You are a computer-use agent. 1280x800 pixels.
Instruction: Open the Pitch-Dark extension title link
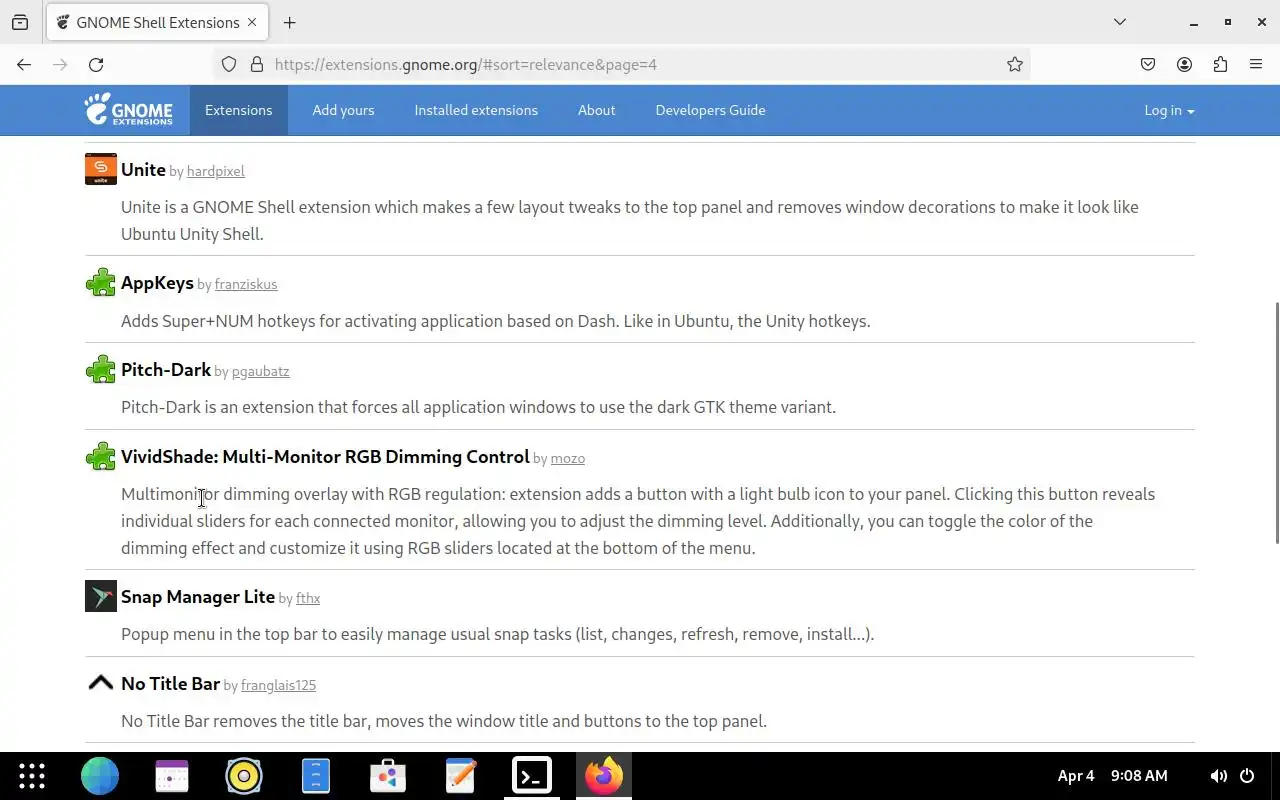pyautogui.click(x=166, y=370)
